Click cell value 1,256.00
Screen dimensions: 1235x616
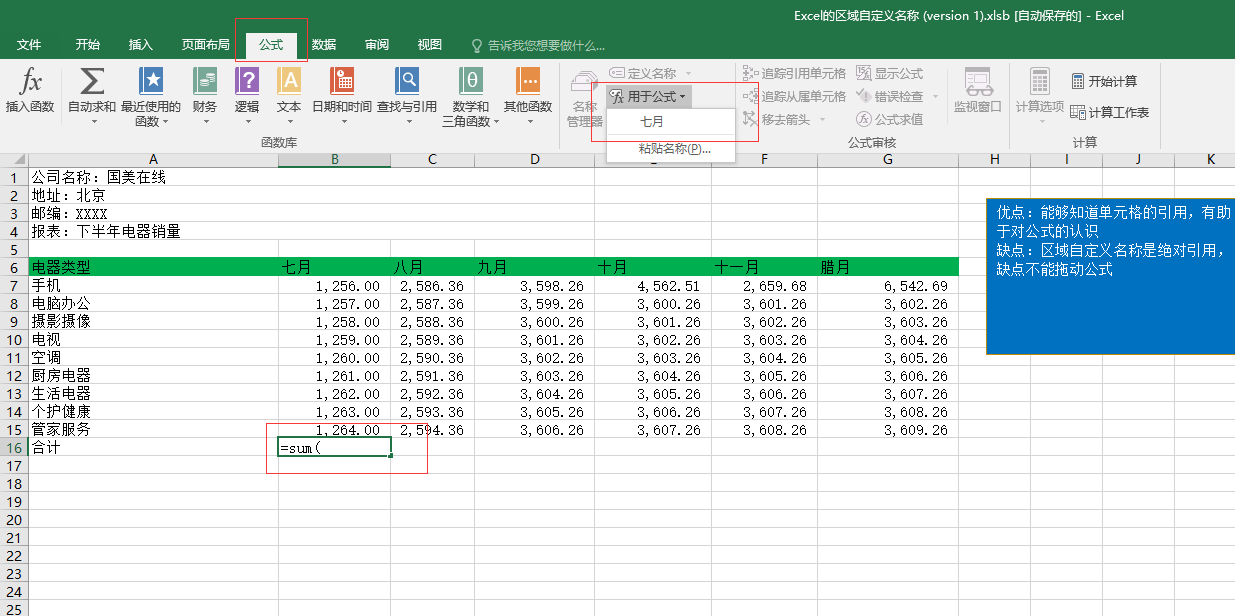pyautogui.click(x=335, y=285)
